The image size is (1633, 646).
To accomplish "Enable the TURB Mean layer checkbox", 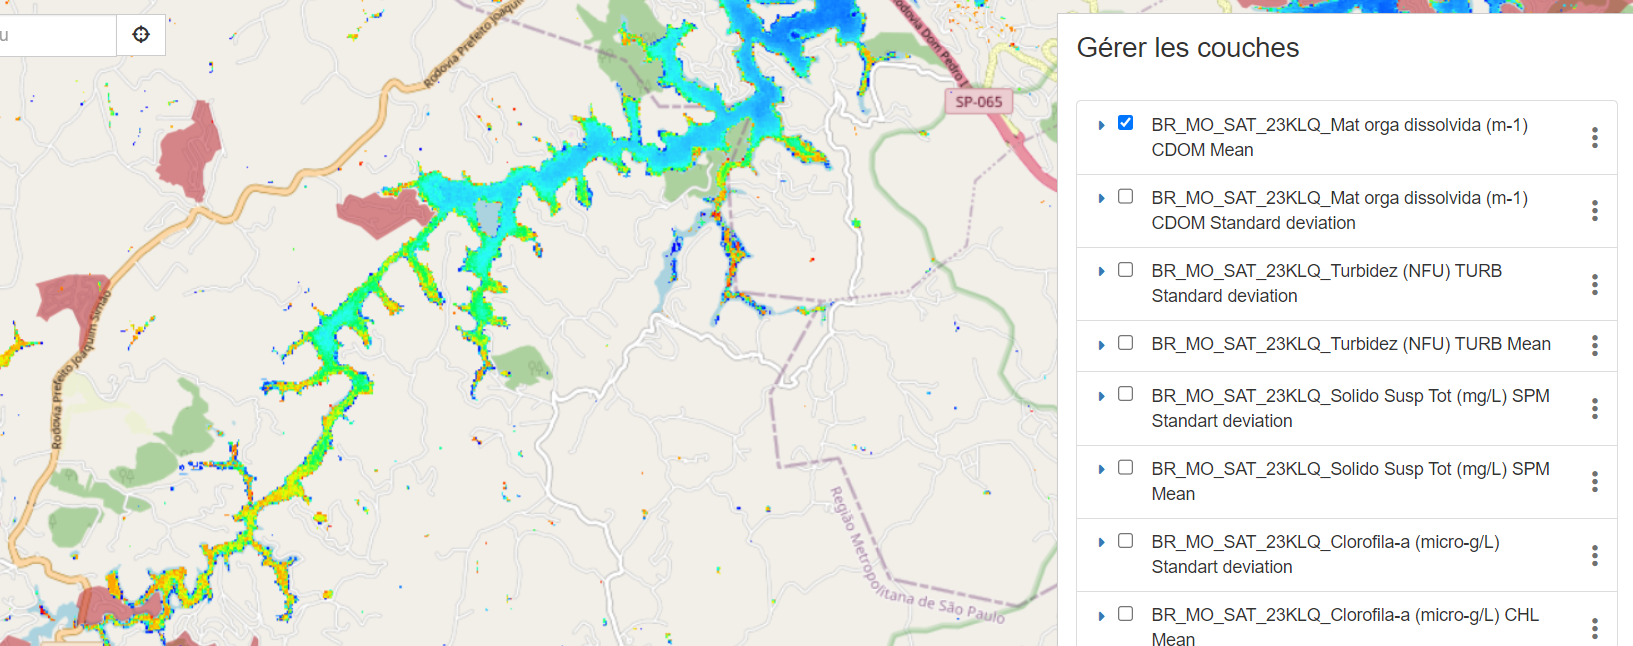I will click(x=1125, y=343).
